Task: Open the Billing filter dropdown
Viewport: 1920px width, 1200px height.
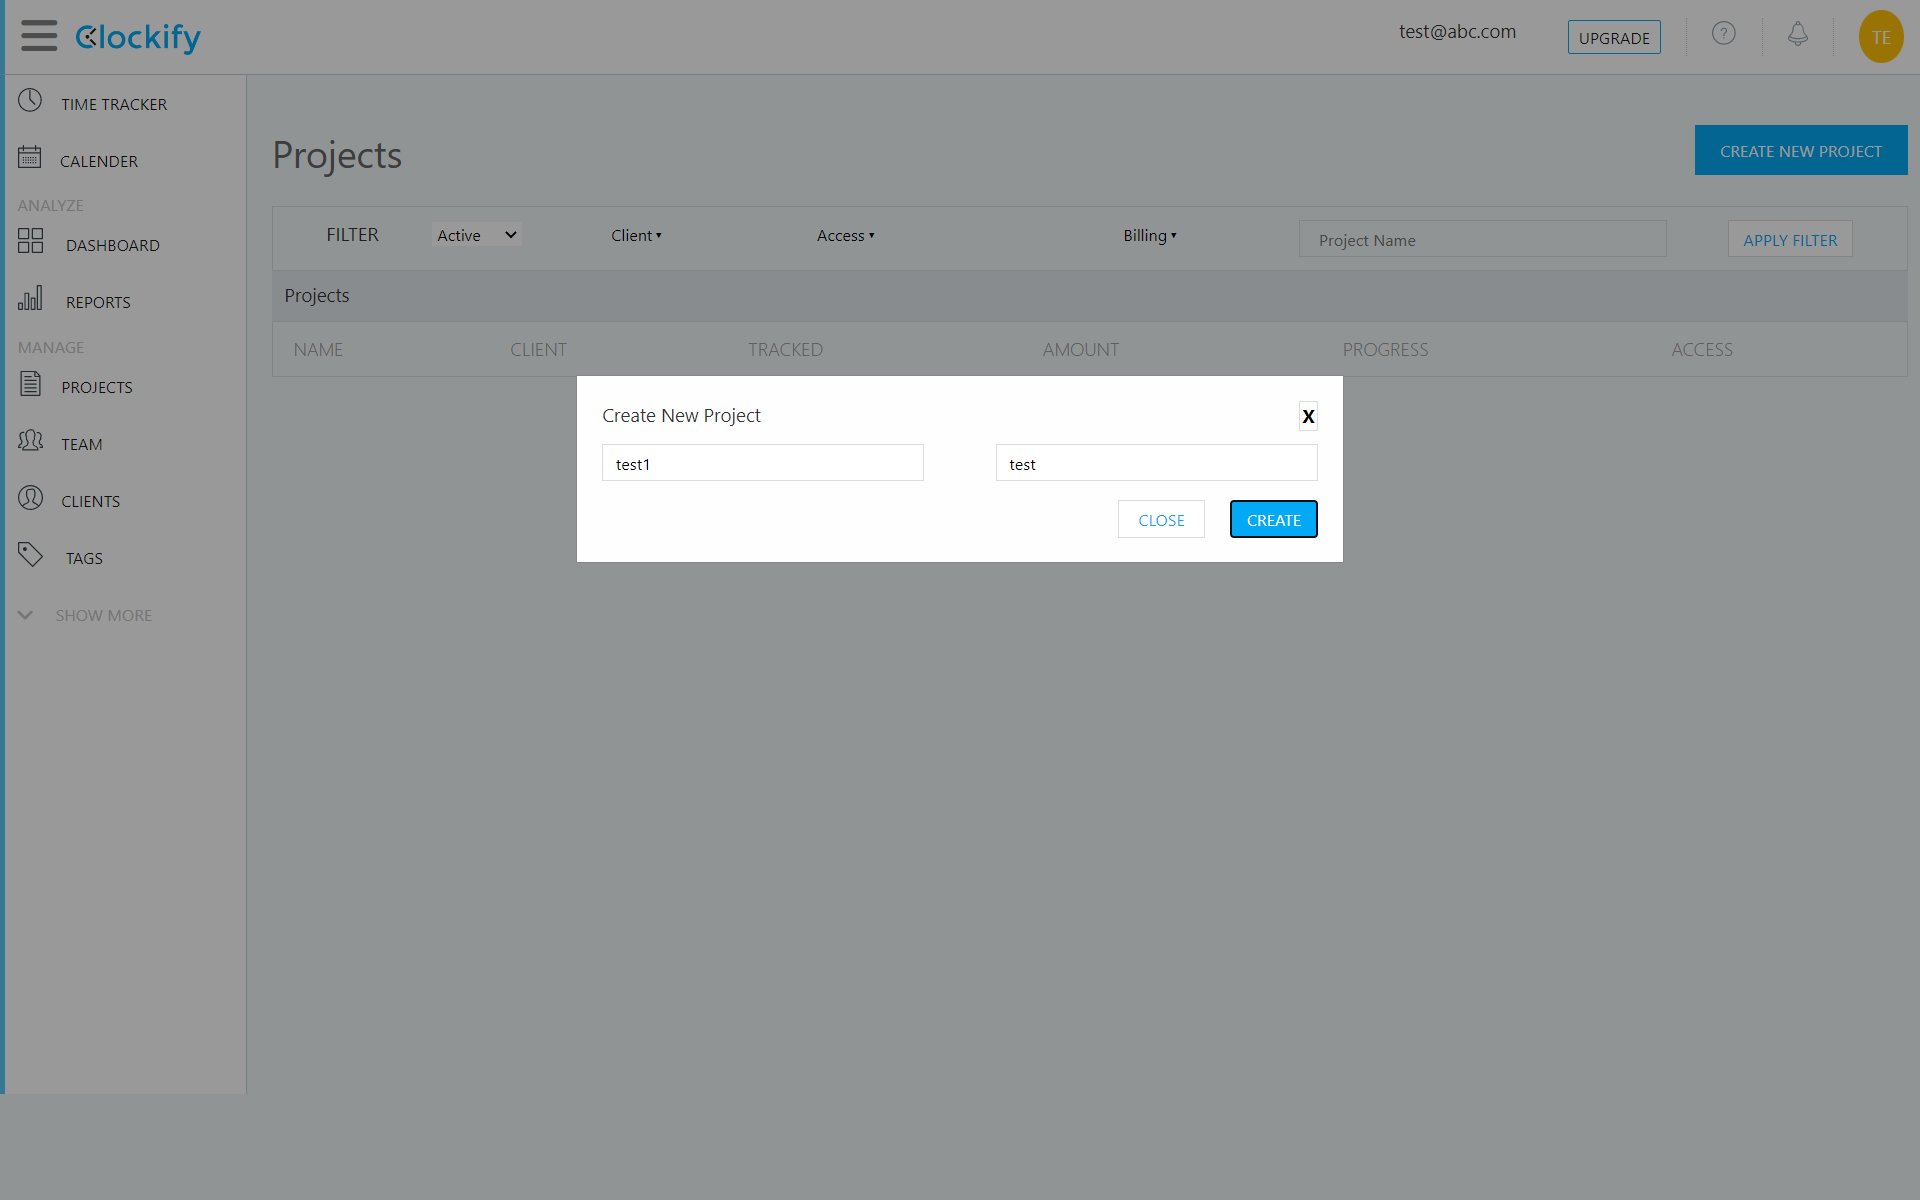Action: (1149, 236)
